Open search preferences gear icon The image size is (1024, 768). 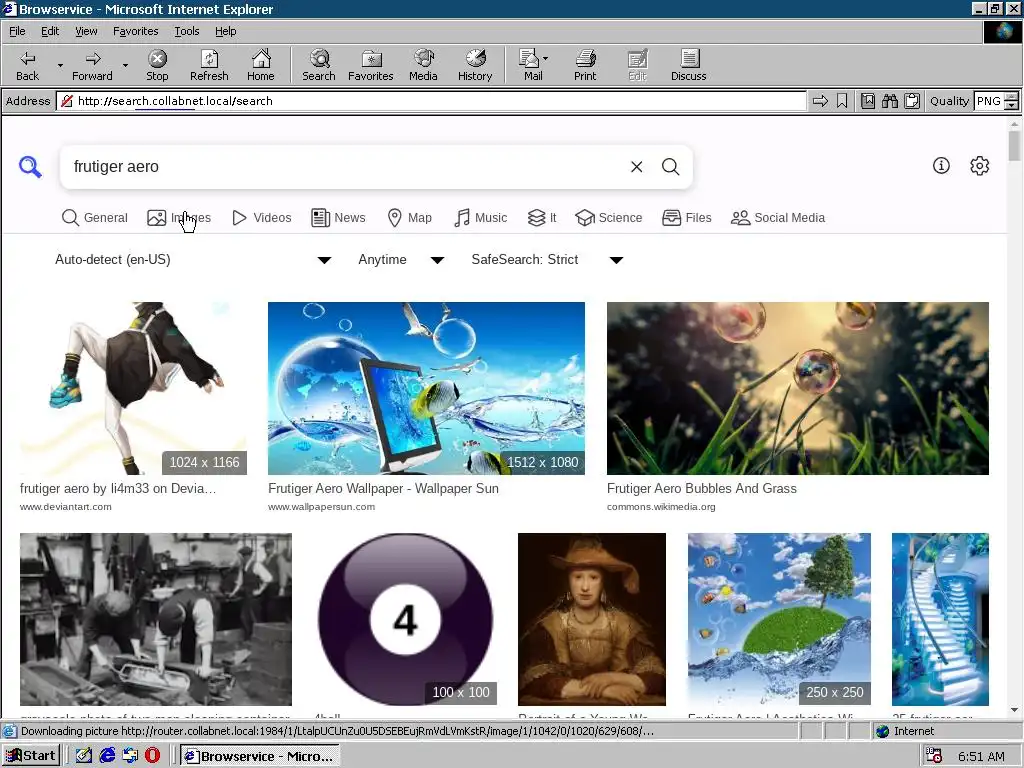[x=980, y=166]
